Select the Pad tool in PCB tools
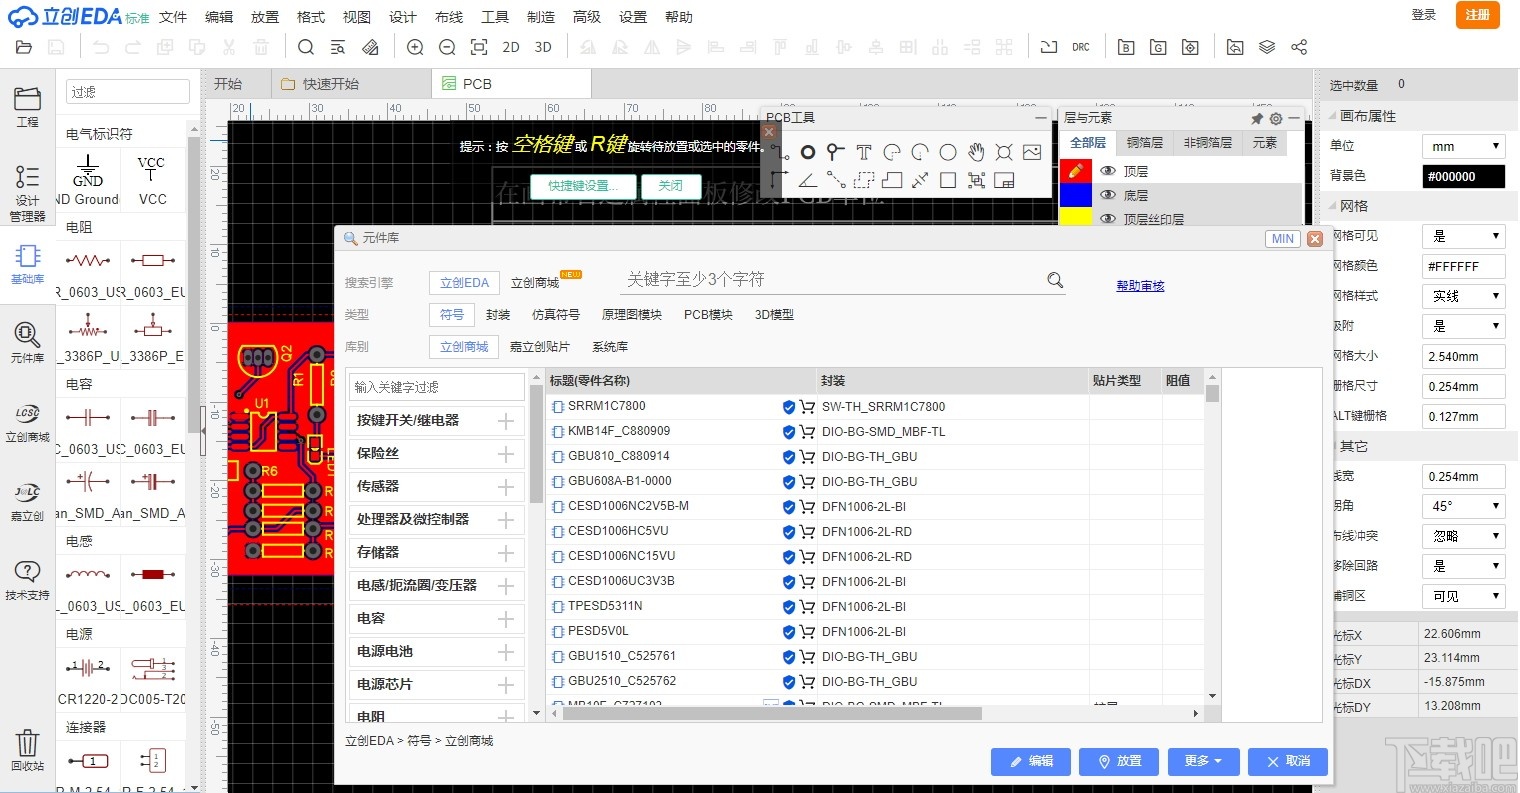Image resolution: width=1520 pixels, height=793 pixels. (807, 152)
